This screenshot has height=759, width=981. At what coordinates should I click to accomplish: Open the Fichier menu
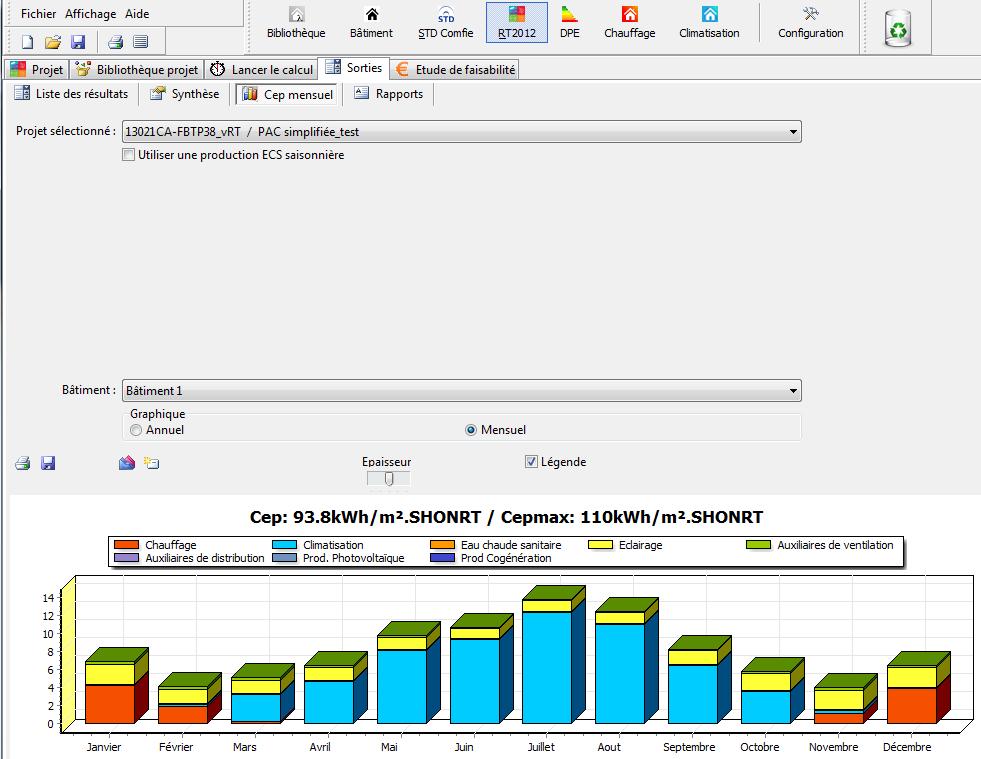click(39, 14)
